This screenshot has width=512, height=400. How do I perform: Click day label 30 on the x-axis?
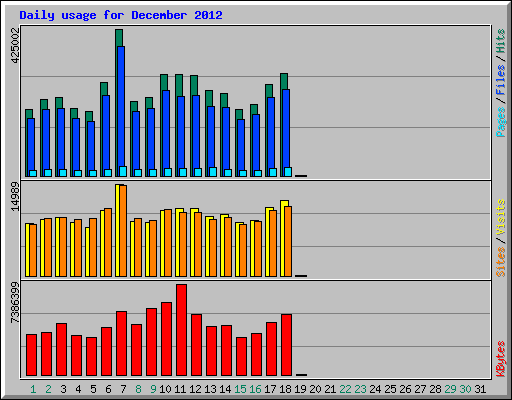pyautogui.click(x=465, y=389)
